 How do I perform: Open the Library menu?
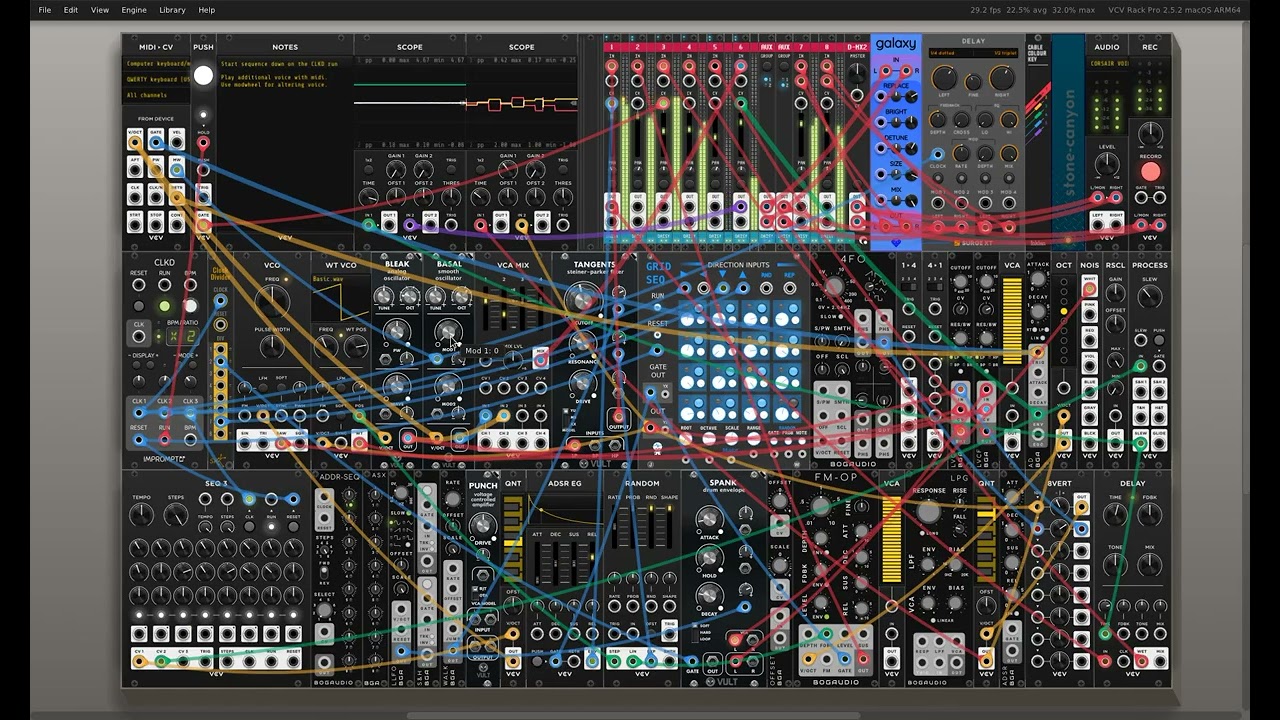click(x=172, y=10)
